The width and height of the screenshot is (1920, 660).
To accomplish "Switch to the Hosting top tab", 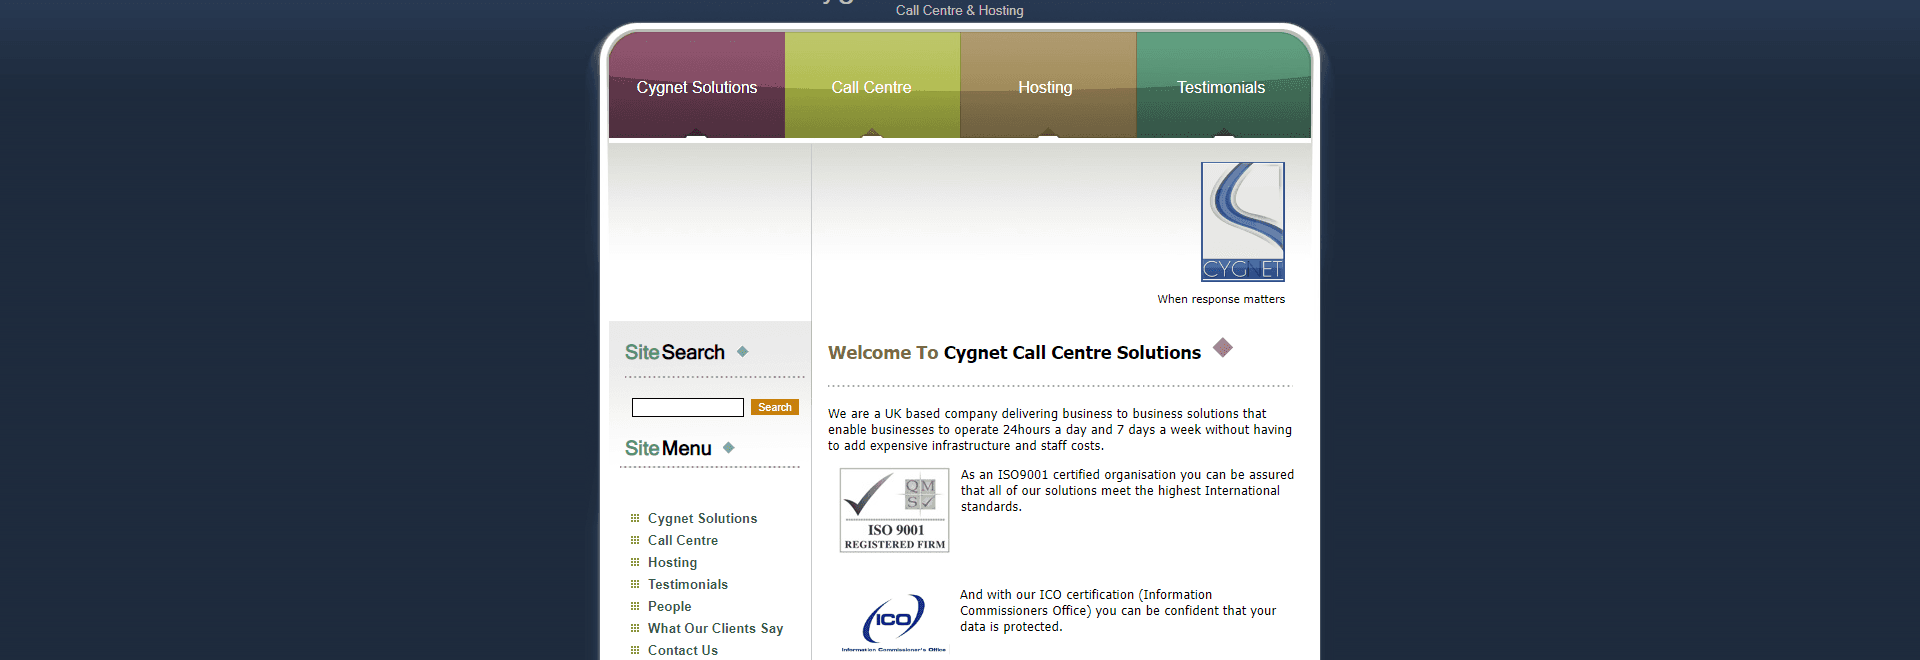I will point(1048,85).
